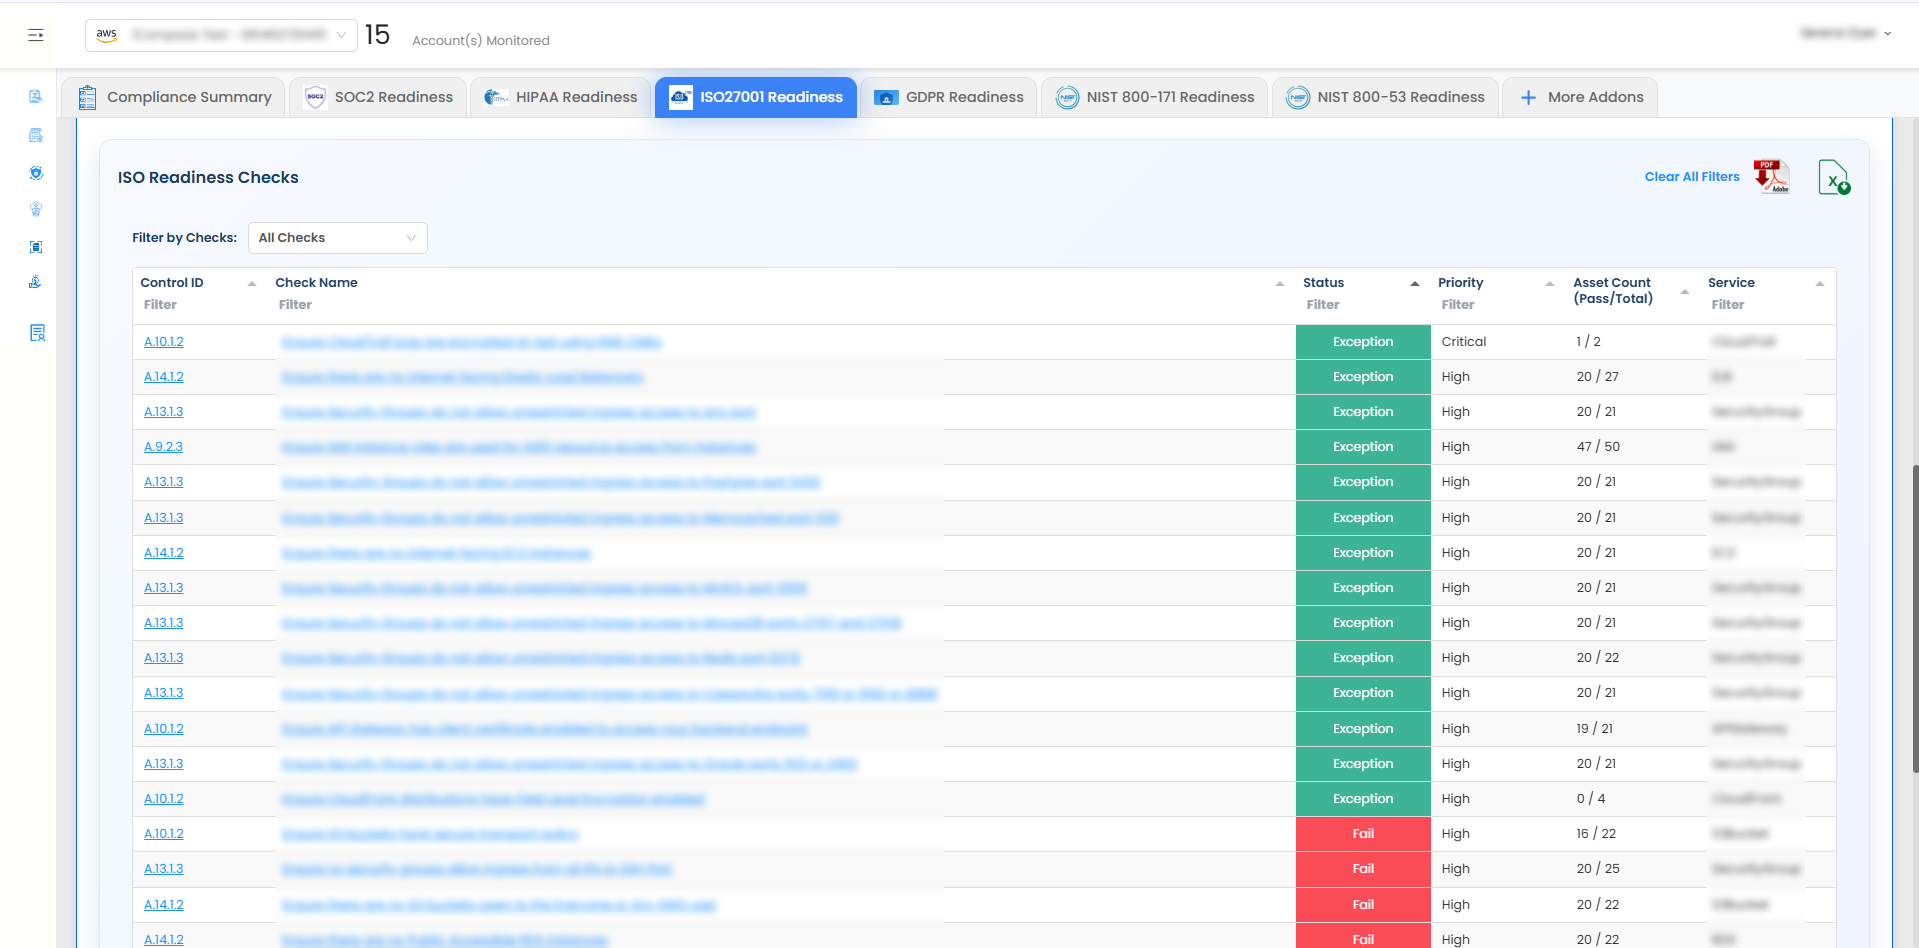
Task: Click the document-settings icon in left sidebar
Action: pos(36,135)
